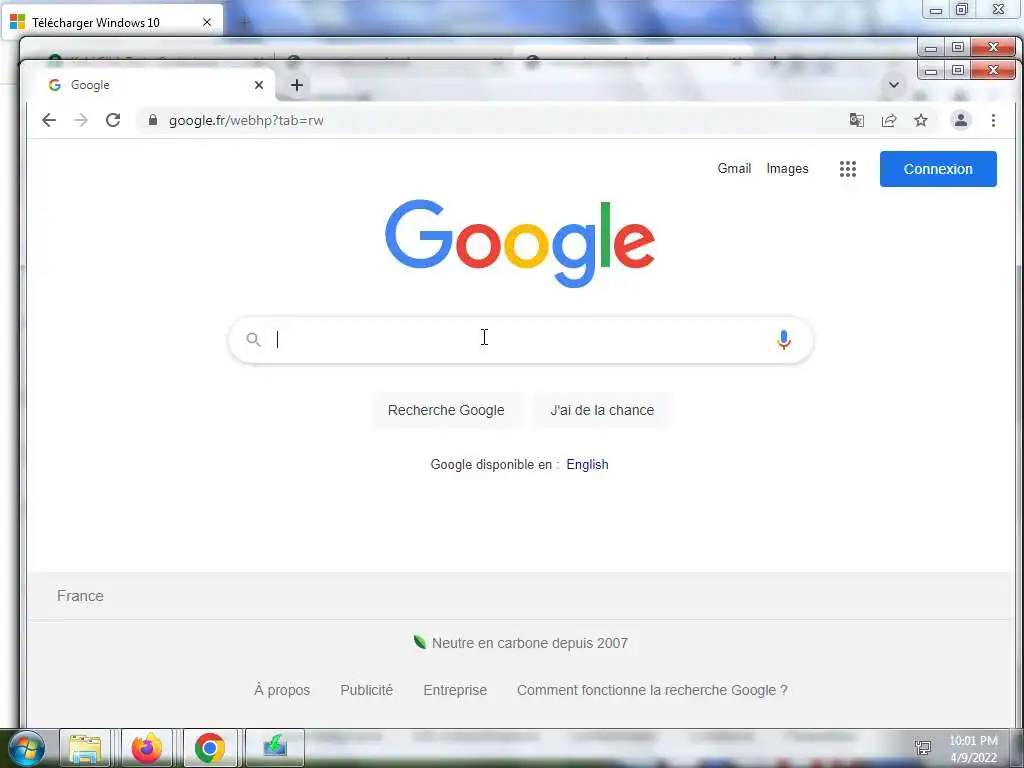View site info via the padlock icon
This screenshot has width=1024, height=768.
click(153, 120)
